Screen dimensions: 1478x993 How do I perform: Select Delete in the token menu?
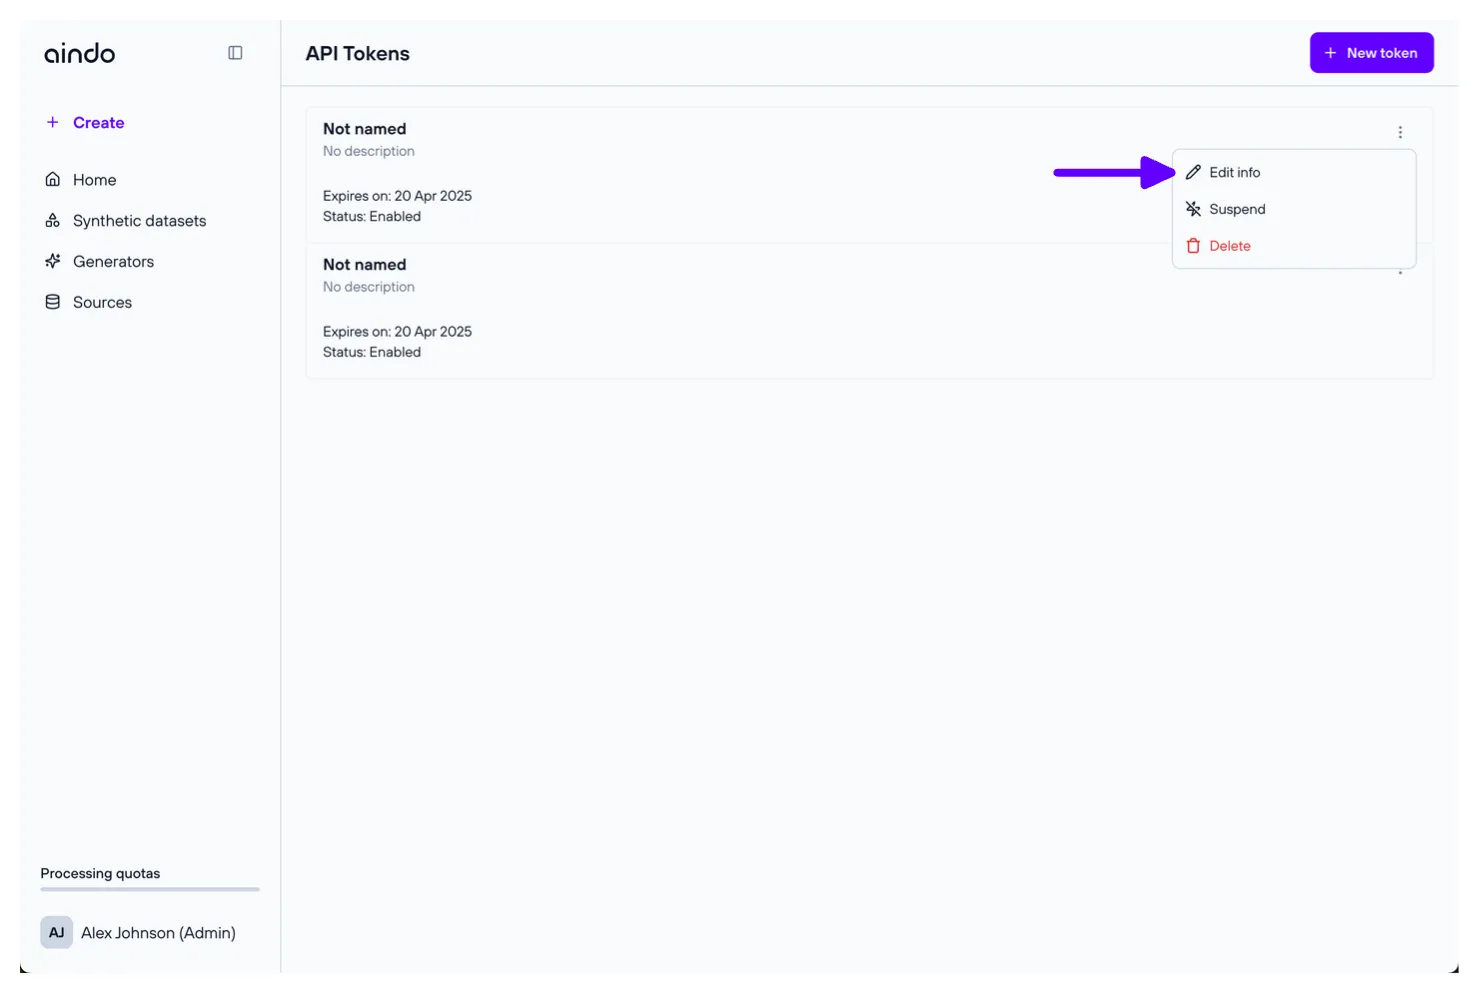tap(1229, 246)
